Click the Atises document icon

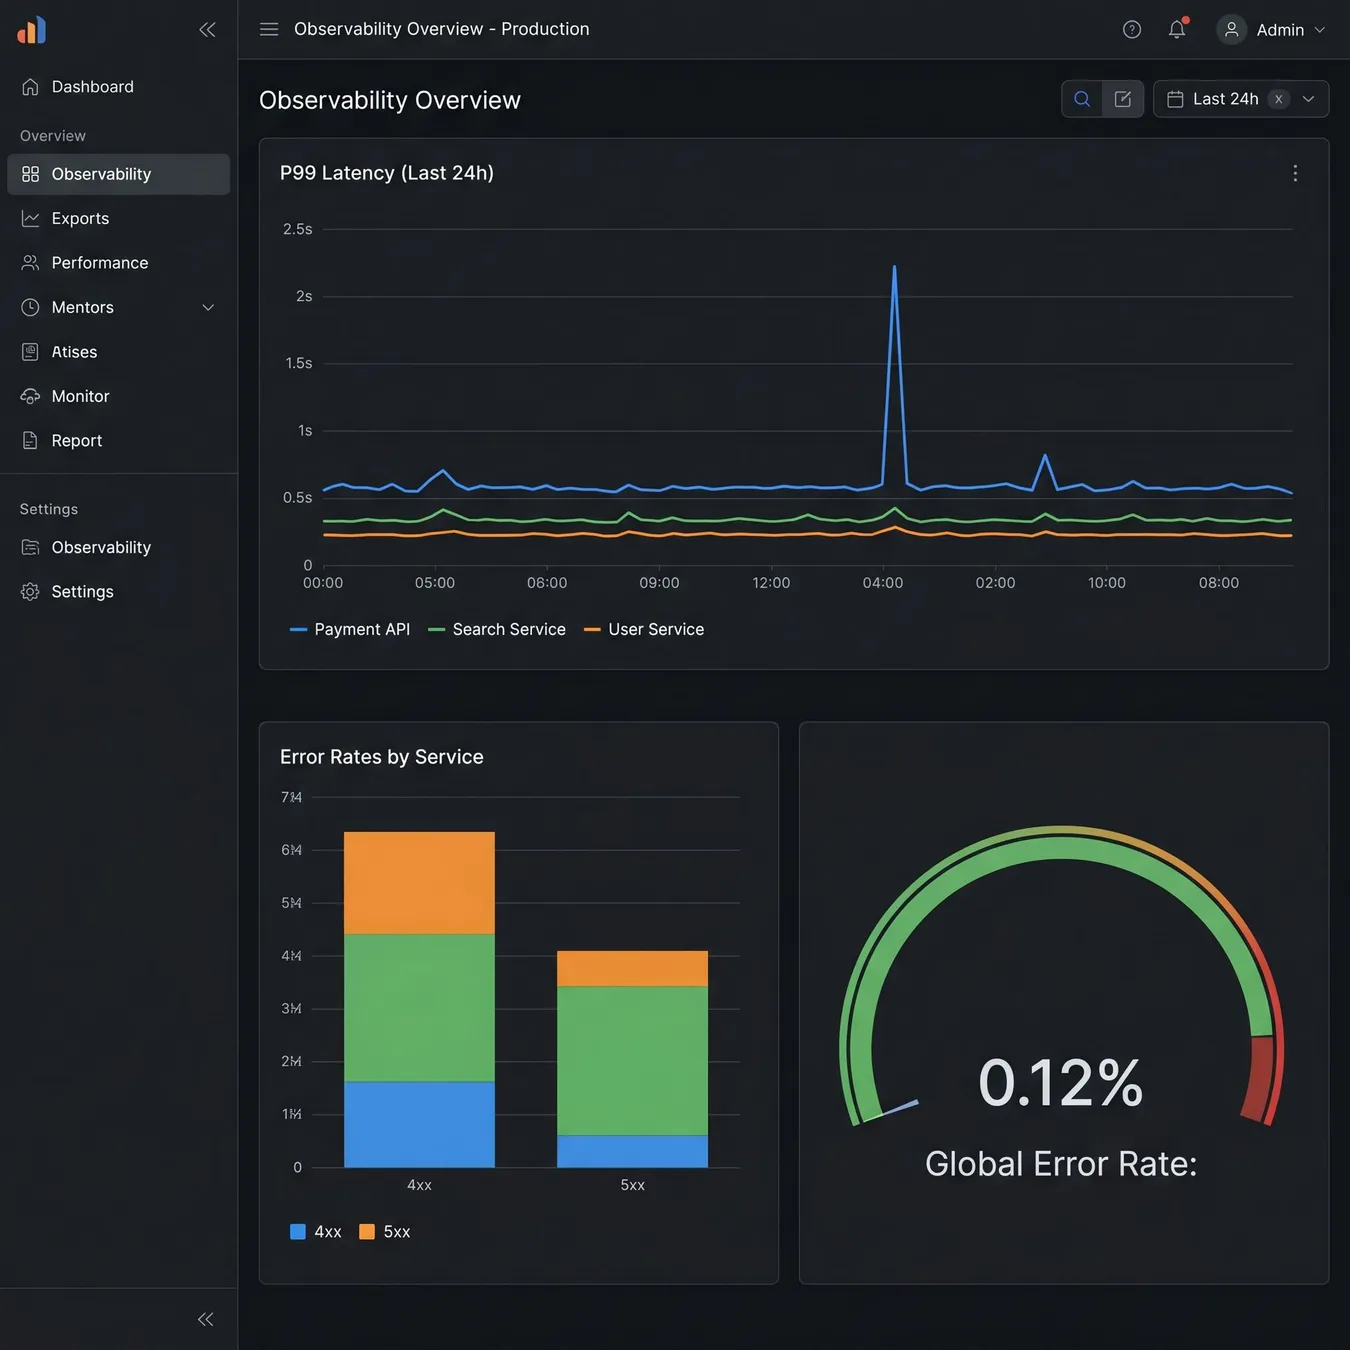point(31,352)
